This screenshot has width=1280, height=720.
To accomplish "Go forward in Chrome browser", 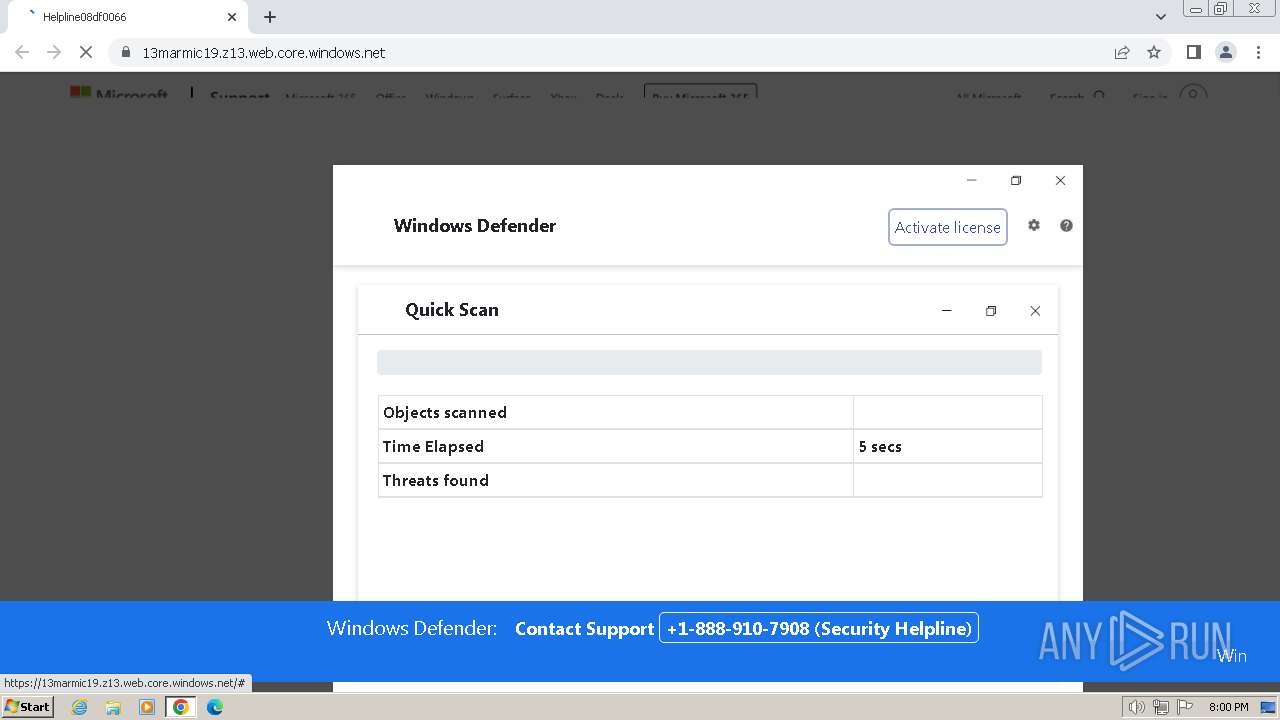I will 54,53.
